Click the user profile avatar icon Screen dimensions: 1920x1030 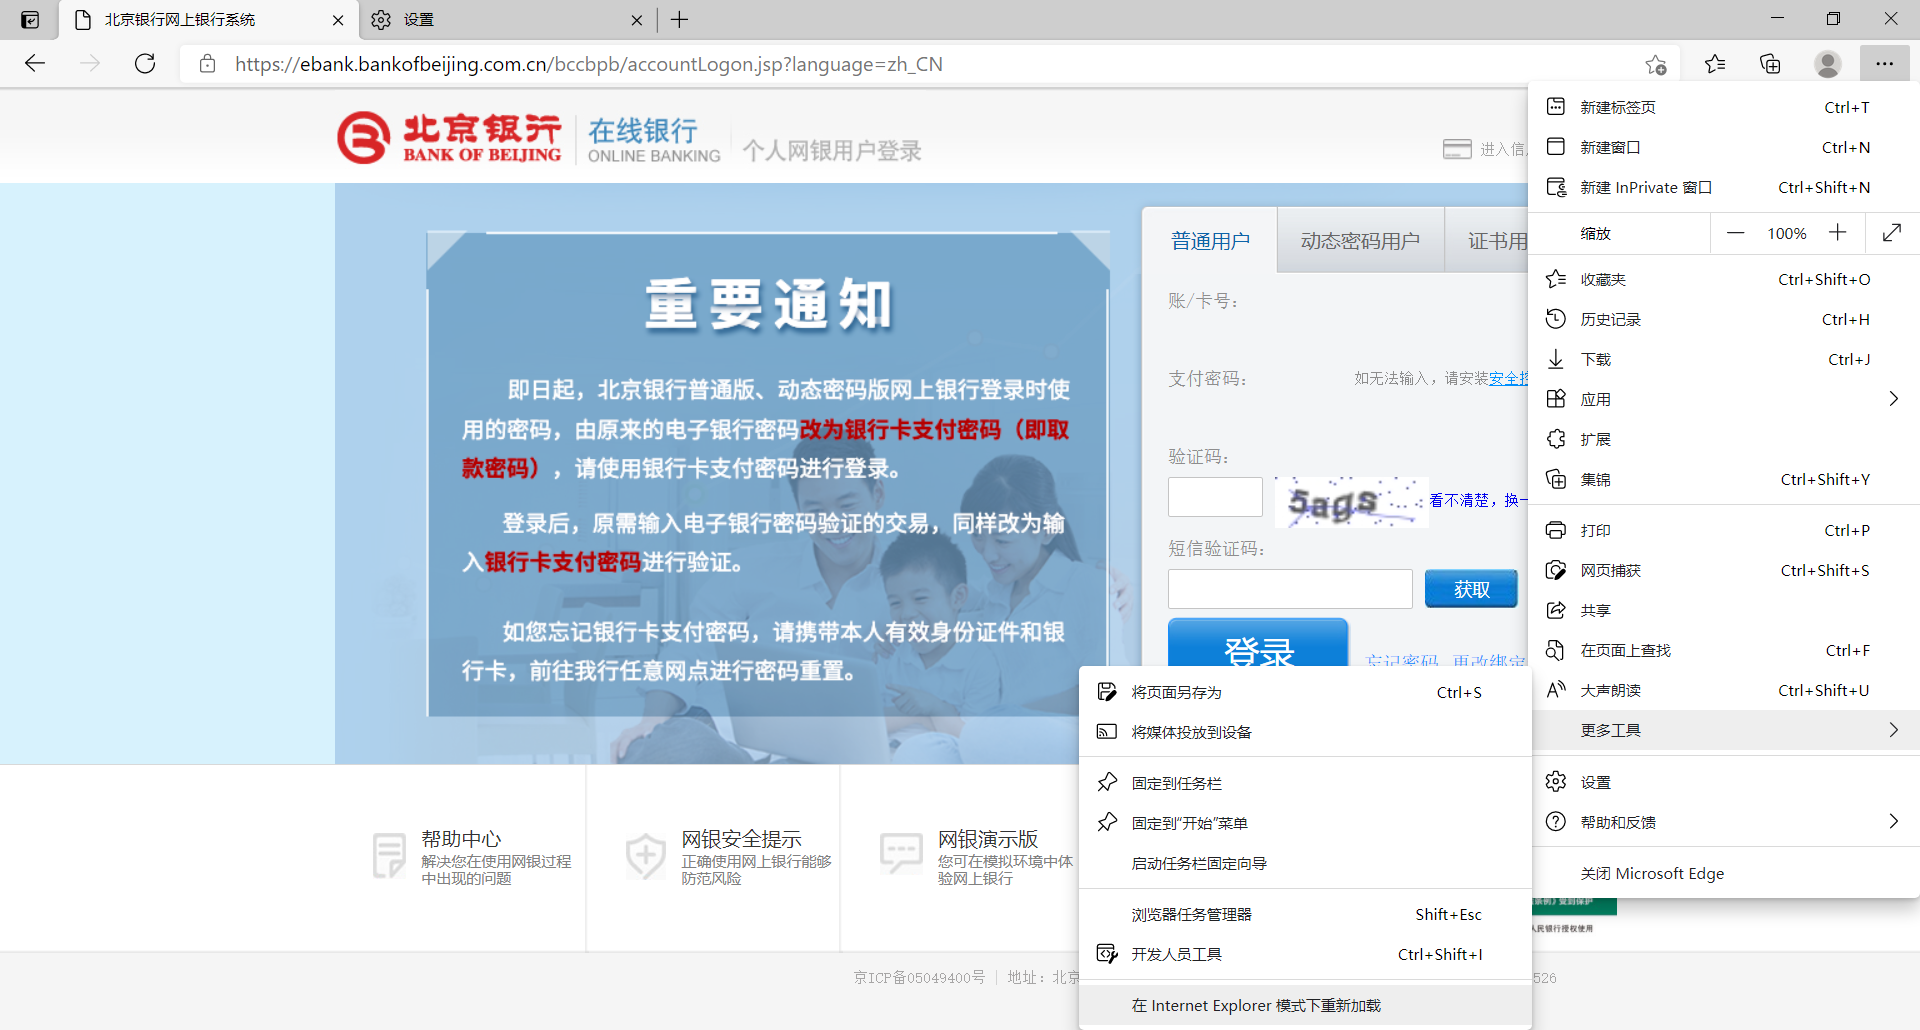1827,64
